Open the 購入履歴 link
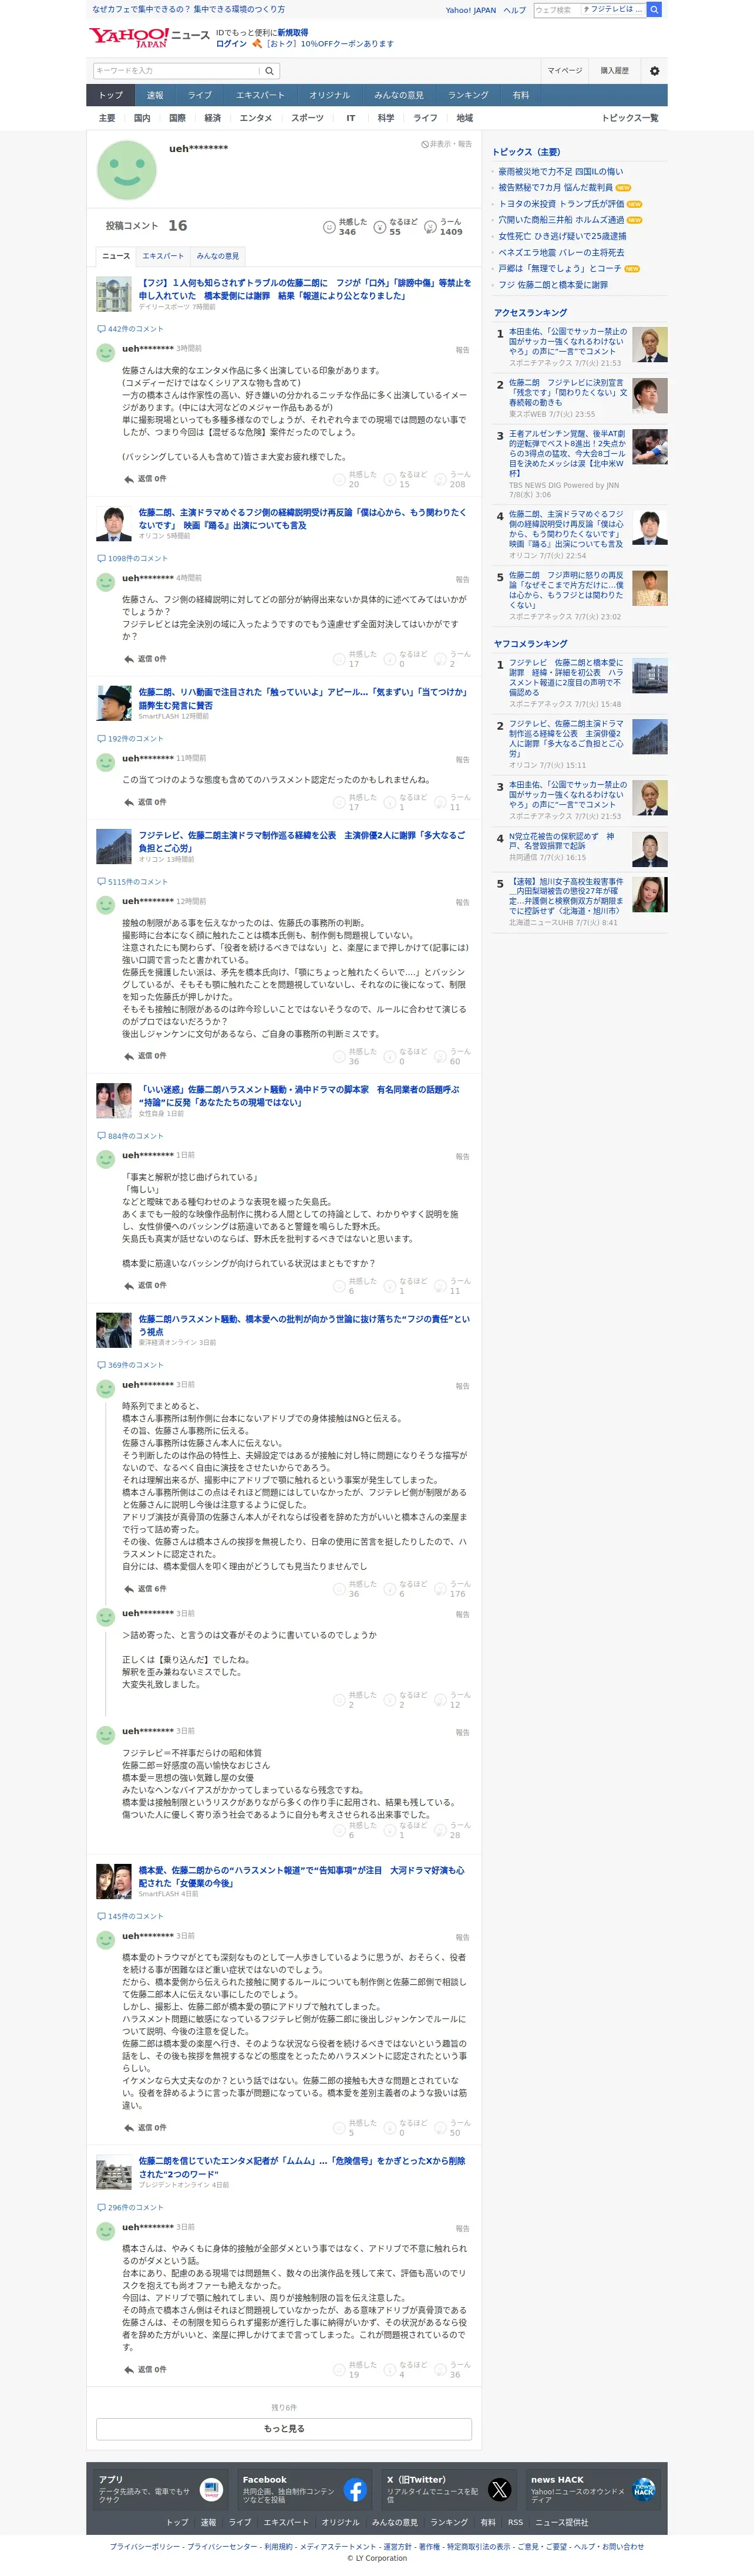The height and width of the screenshot is (2576, 754). tap(615, 71)
